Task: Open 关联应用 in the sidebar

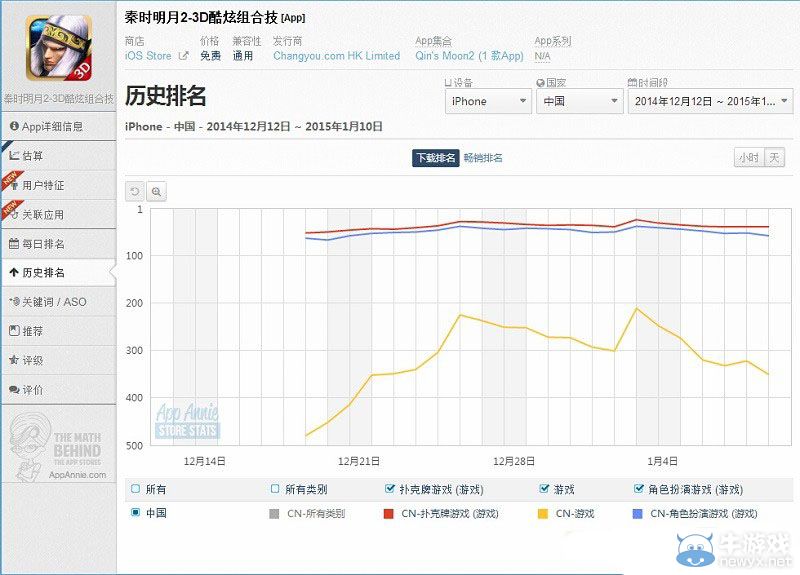Action: tap(59, 215)
